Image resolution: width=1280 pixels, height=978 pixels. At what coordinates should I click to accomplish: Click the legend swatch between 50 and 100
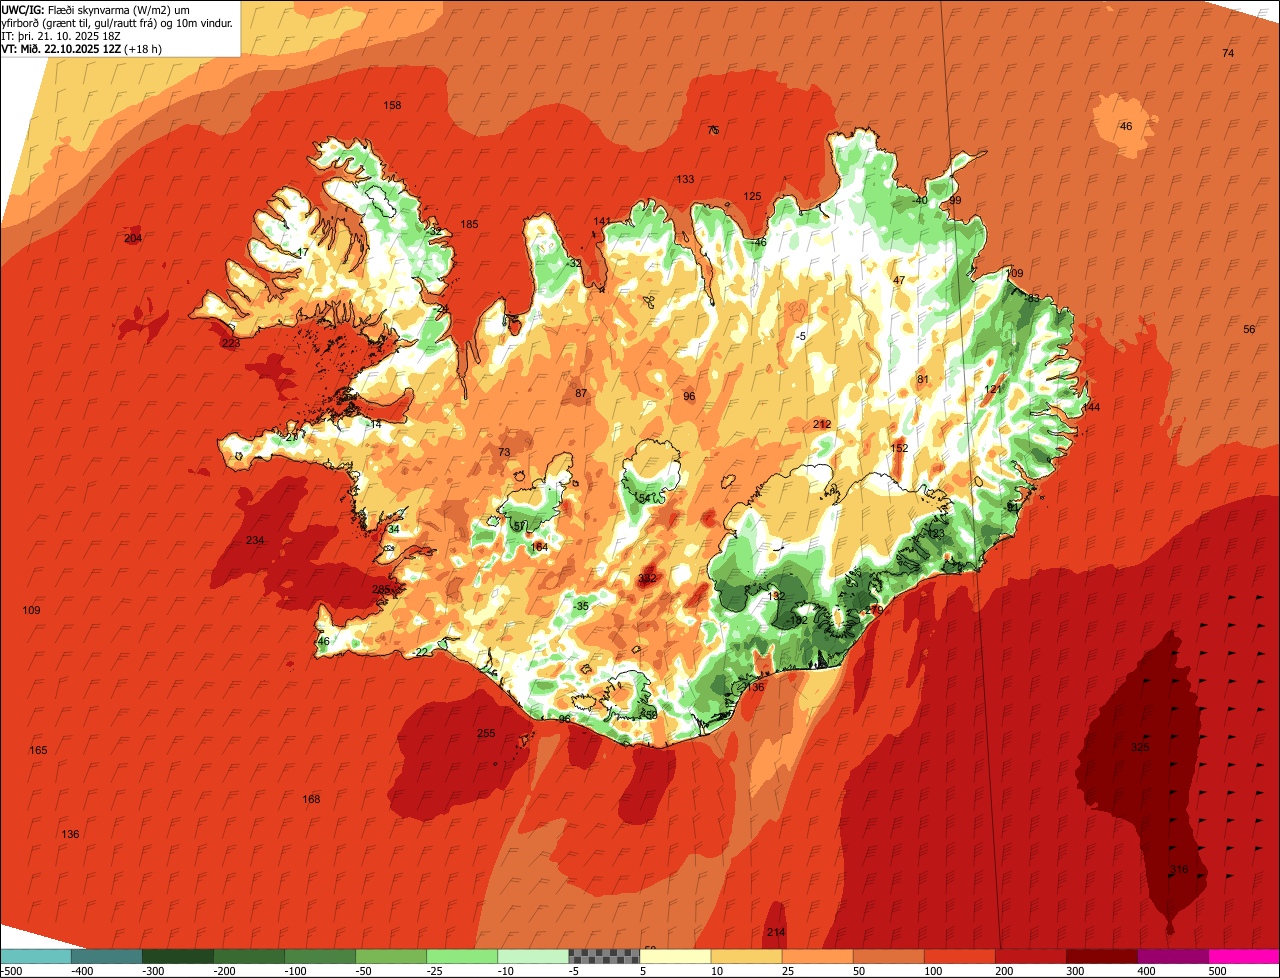tap(888, 956)
